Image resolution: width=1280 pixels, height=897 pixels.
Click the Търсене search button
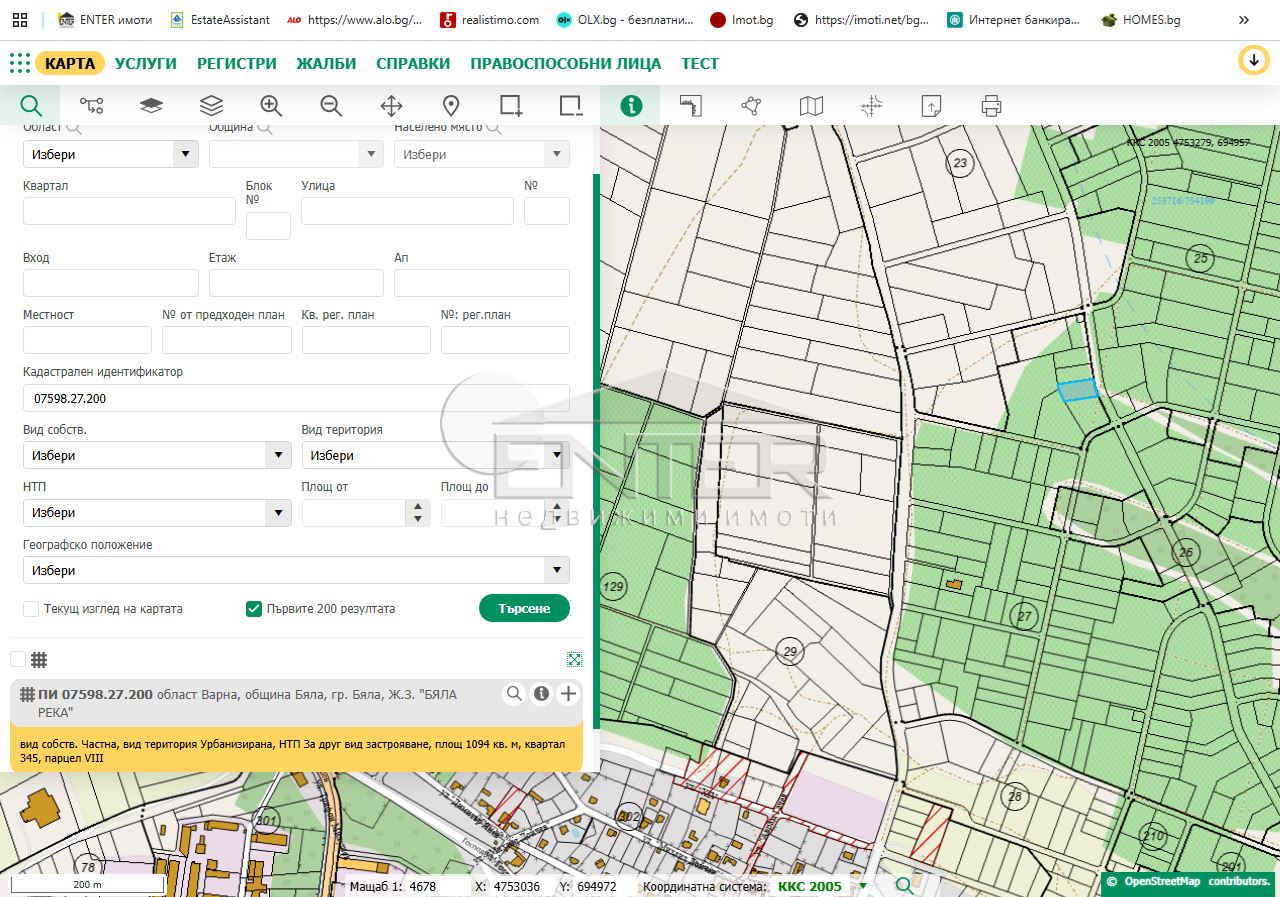524,608
